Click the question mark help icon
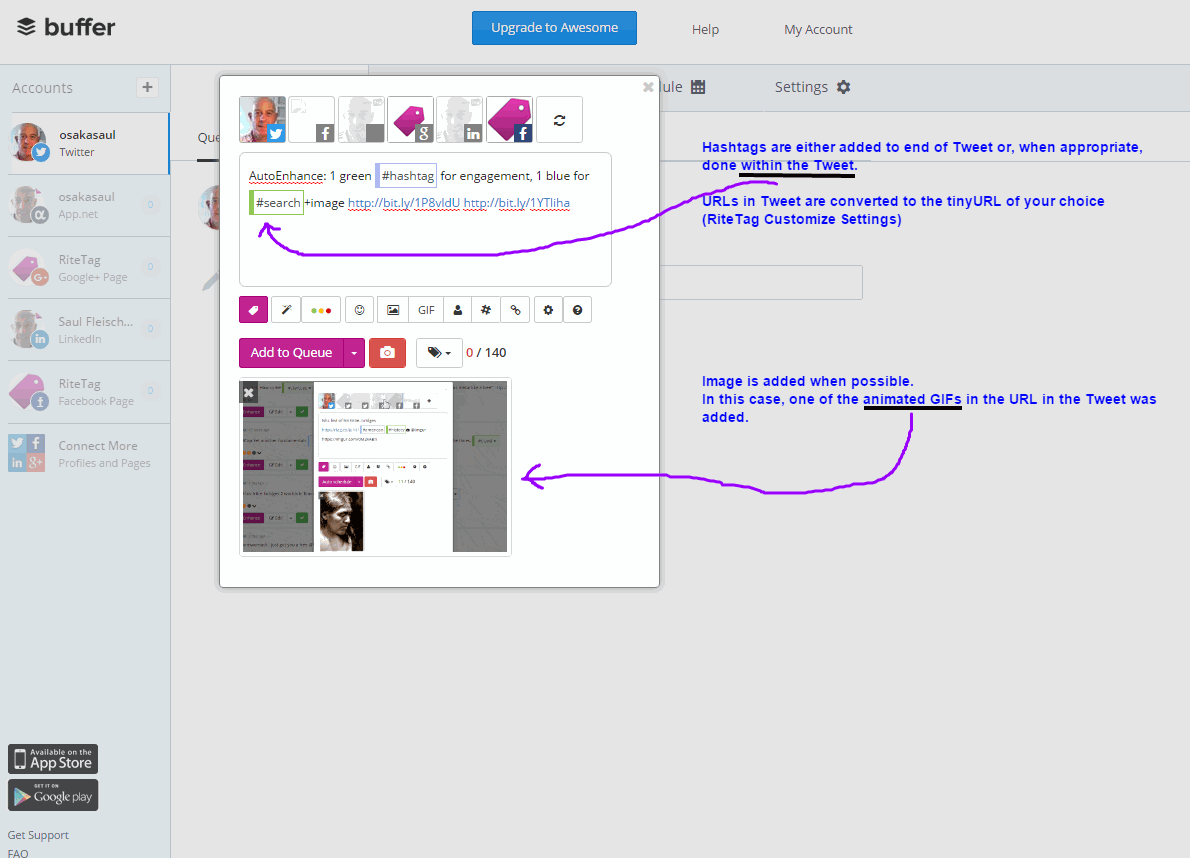Screen dimensions: 1190x858 click(578, 310)
